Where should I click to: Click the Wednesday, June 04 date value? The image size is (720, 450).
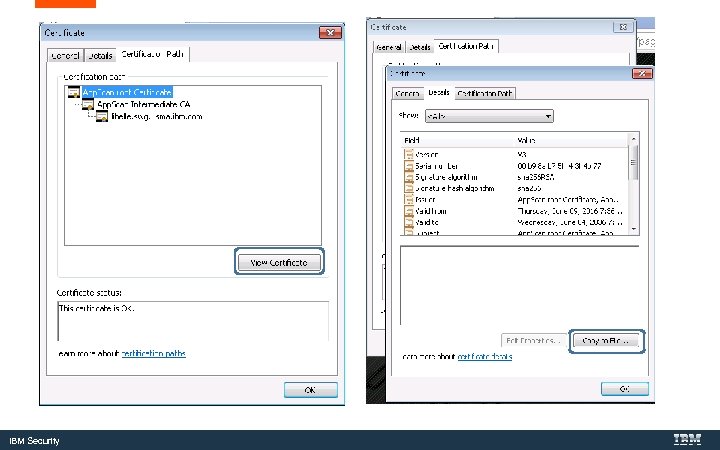570,222
